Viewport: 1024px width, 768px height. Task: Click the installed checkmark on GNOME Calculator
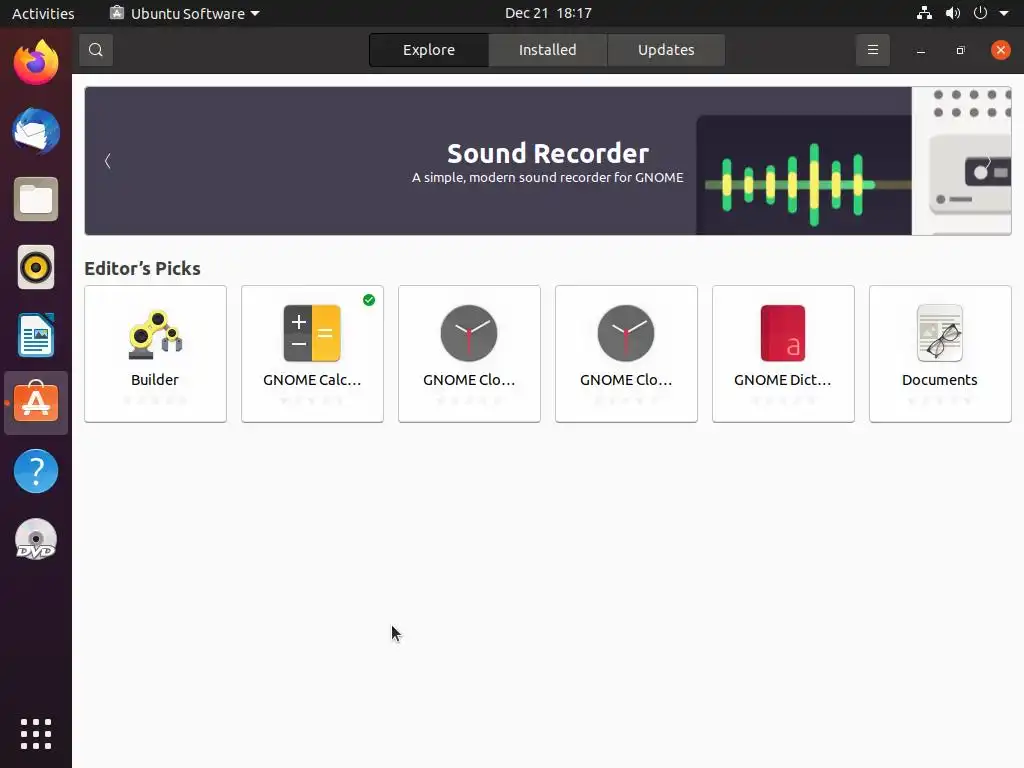coord(369,300)
